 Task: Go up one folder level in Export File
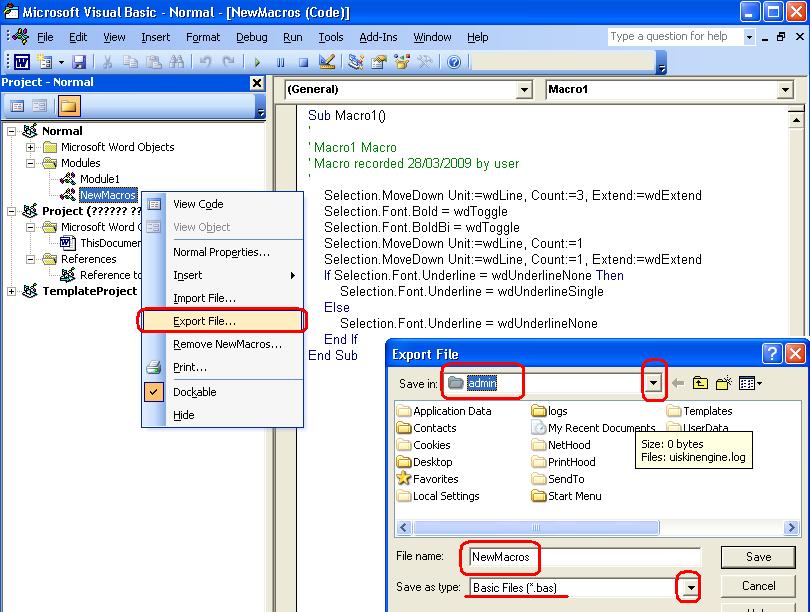point(700,383)
